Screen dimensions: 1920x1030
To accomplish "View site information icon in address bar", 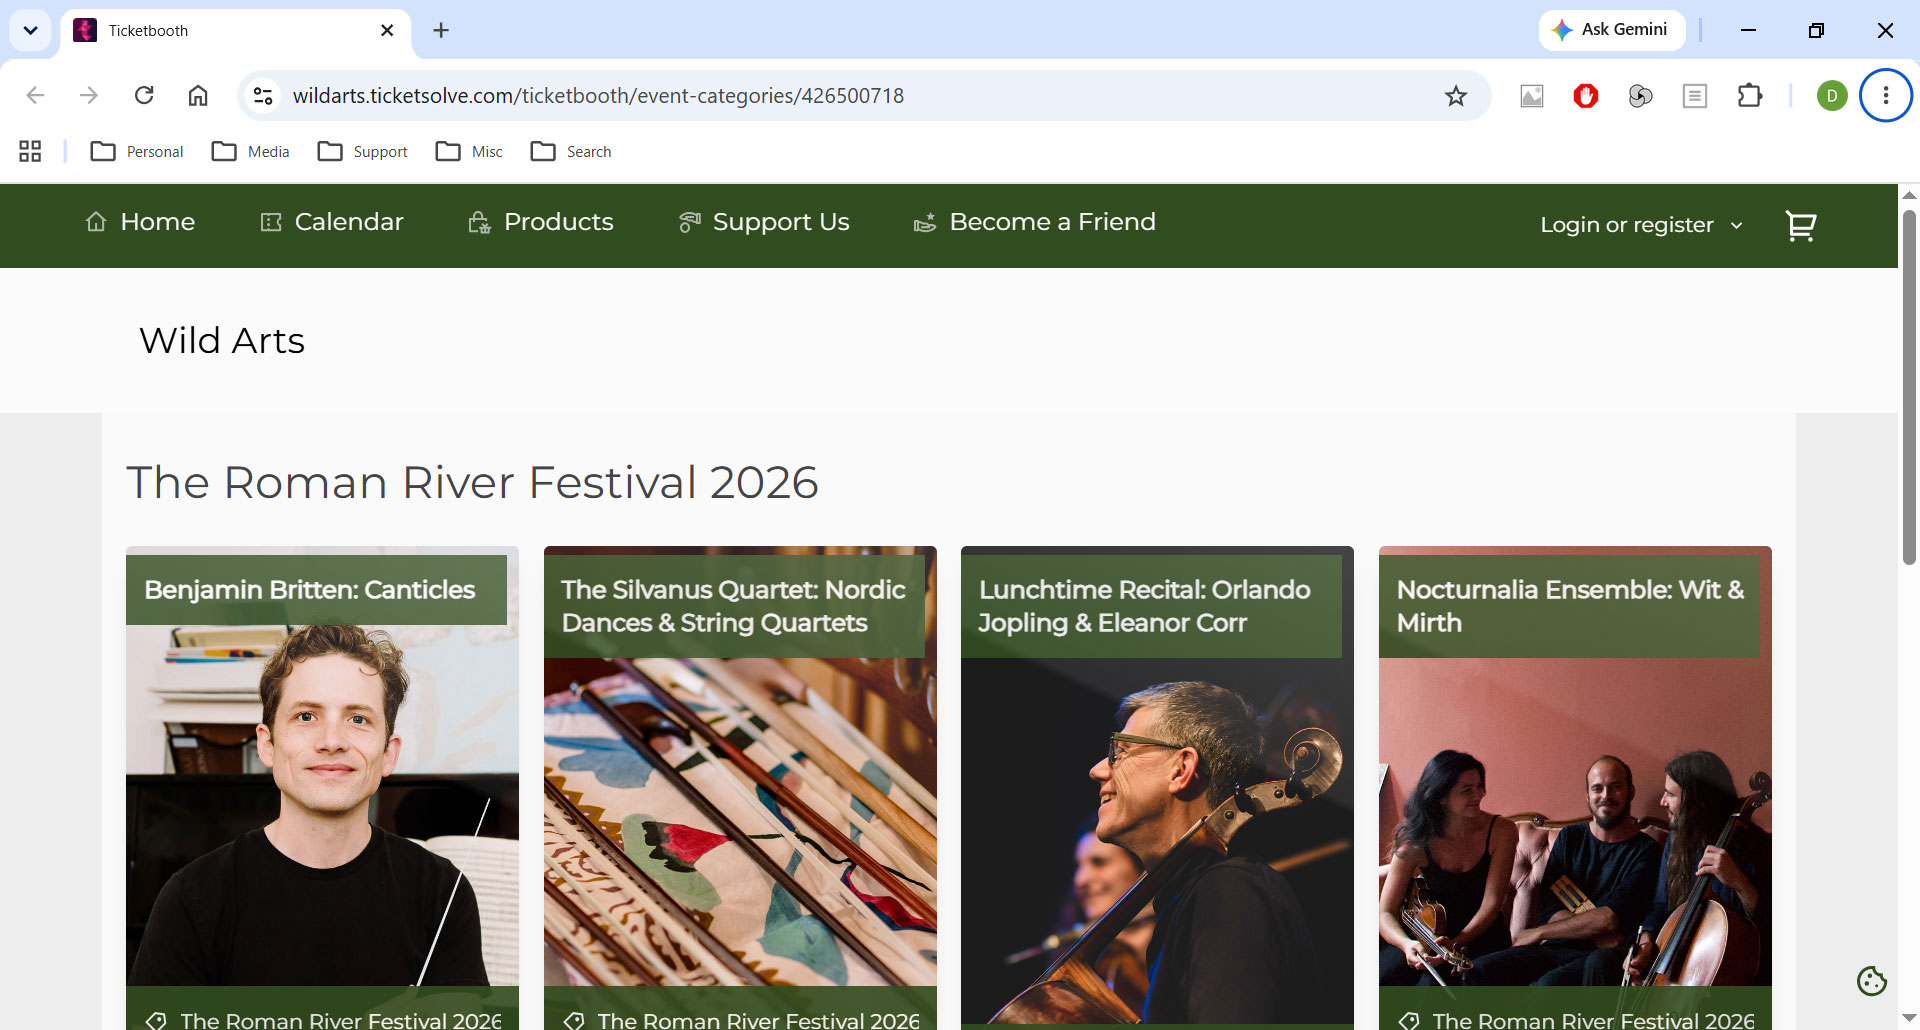I will pos(263,96).
